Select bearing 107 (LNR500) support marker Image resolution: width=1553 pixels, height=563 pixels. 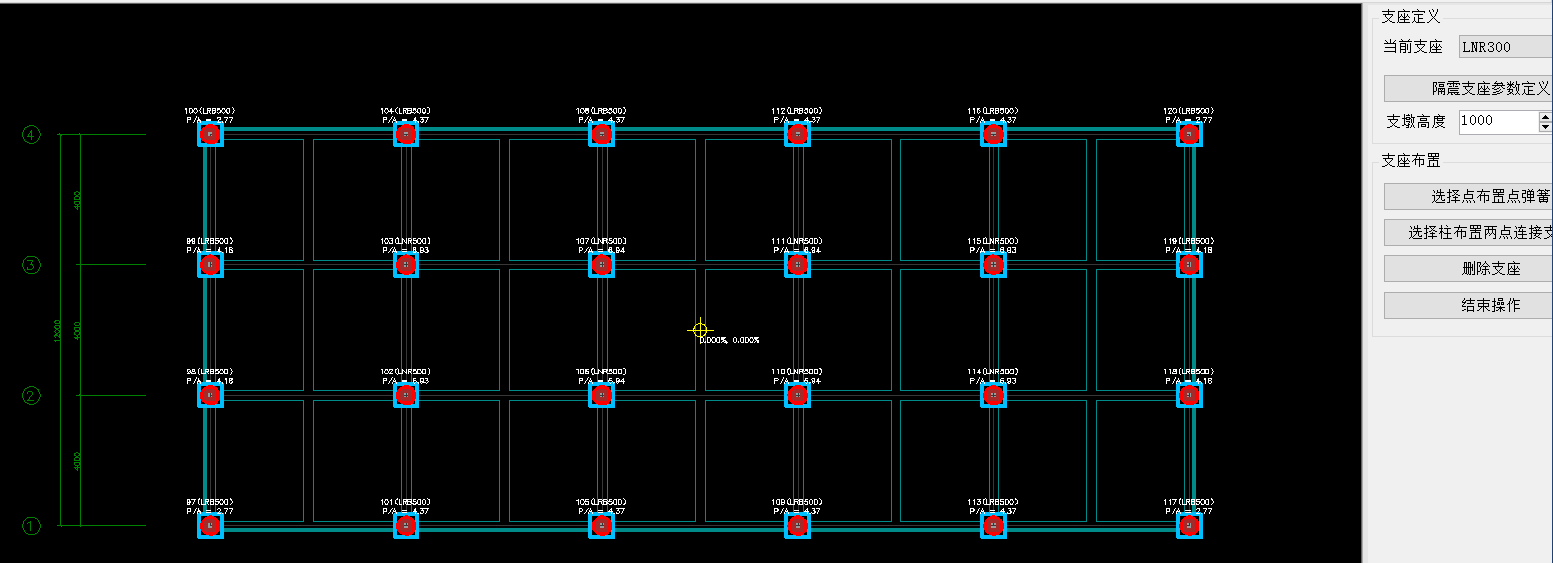pos(601,265)
